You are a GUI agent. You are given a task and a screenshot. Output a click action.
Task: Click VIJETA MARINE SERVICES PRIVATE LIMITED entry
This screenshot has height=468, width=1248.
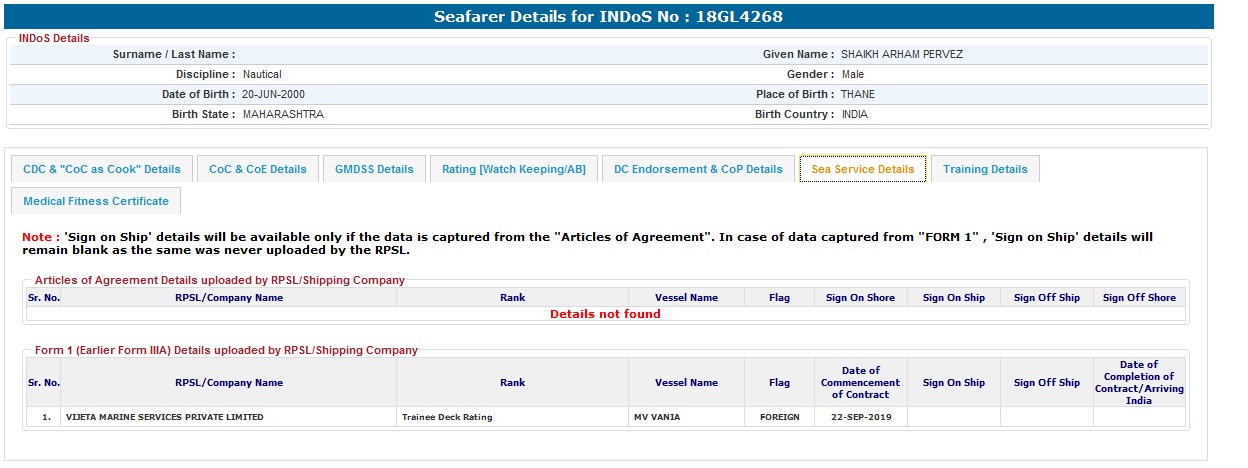(x=165, y=417)
